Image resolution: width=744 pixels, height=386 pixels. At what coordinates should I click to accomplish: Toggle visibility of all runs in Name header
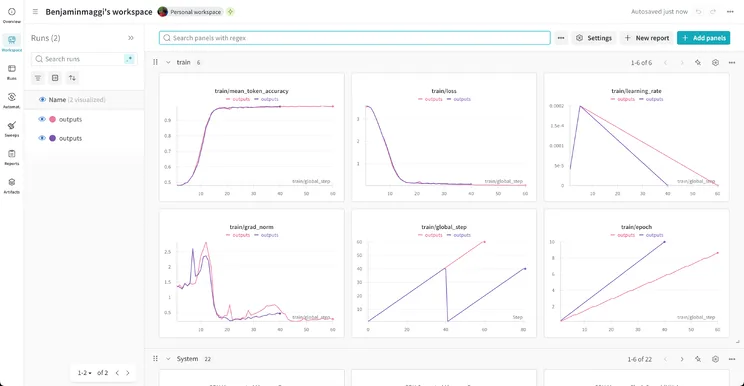click(42, 100)
